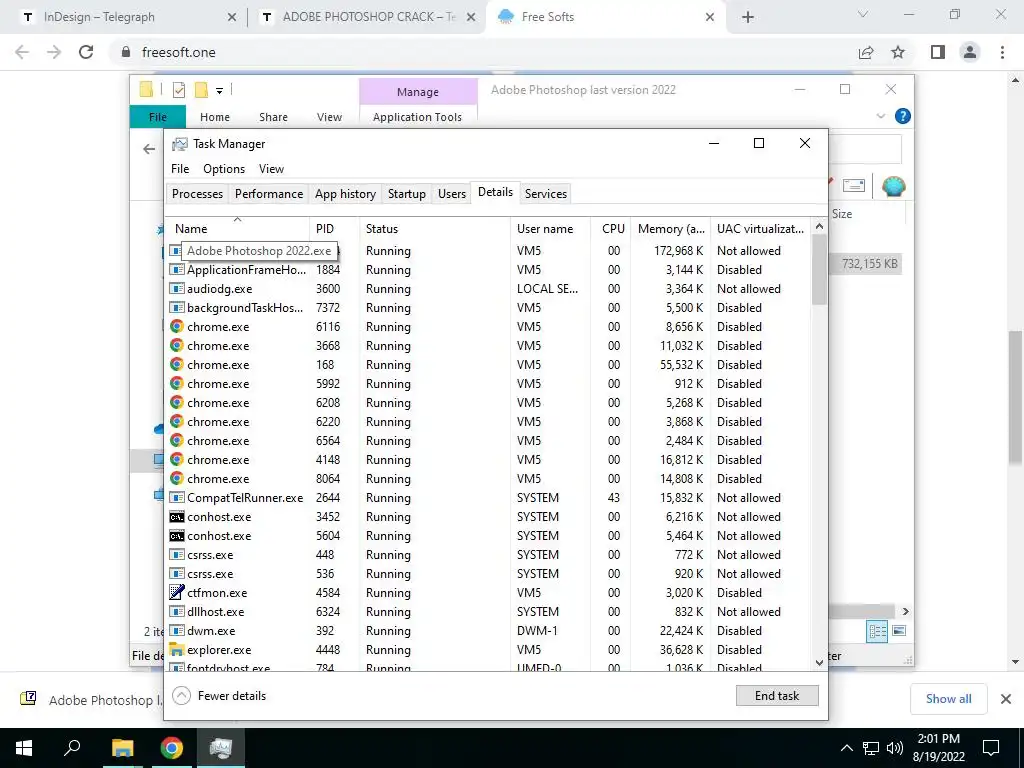Select chrome.exe with PID 6116
Image resolution: width=1024 pixels, height=768 pixels.
[x=488, y=327]
